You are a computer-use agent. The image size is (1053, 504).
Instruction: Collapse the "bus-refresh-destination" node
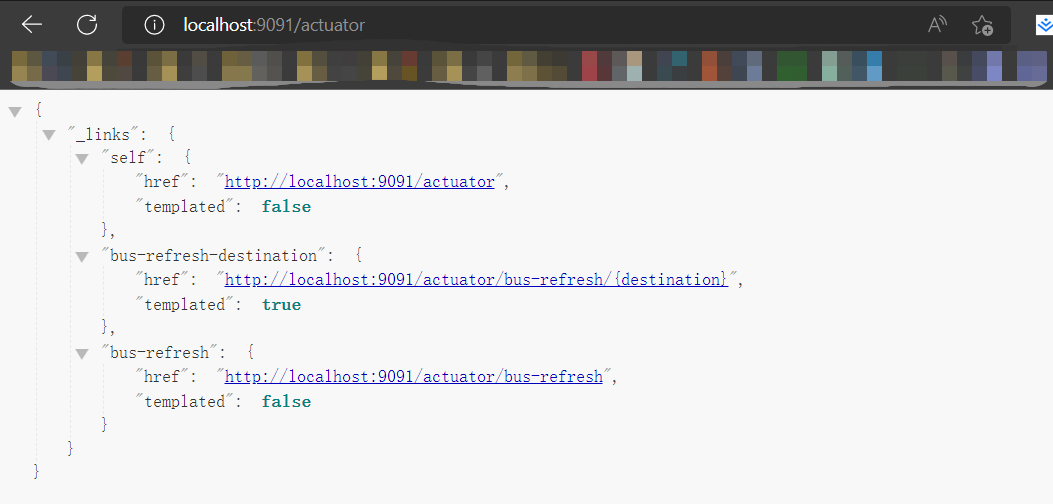pos(82,256)
